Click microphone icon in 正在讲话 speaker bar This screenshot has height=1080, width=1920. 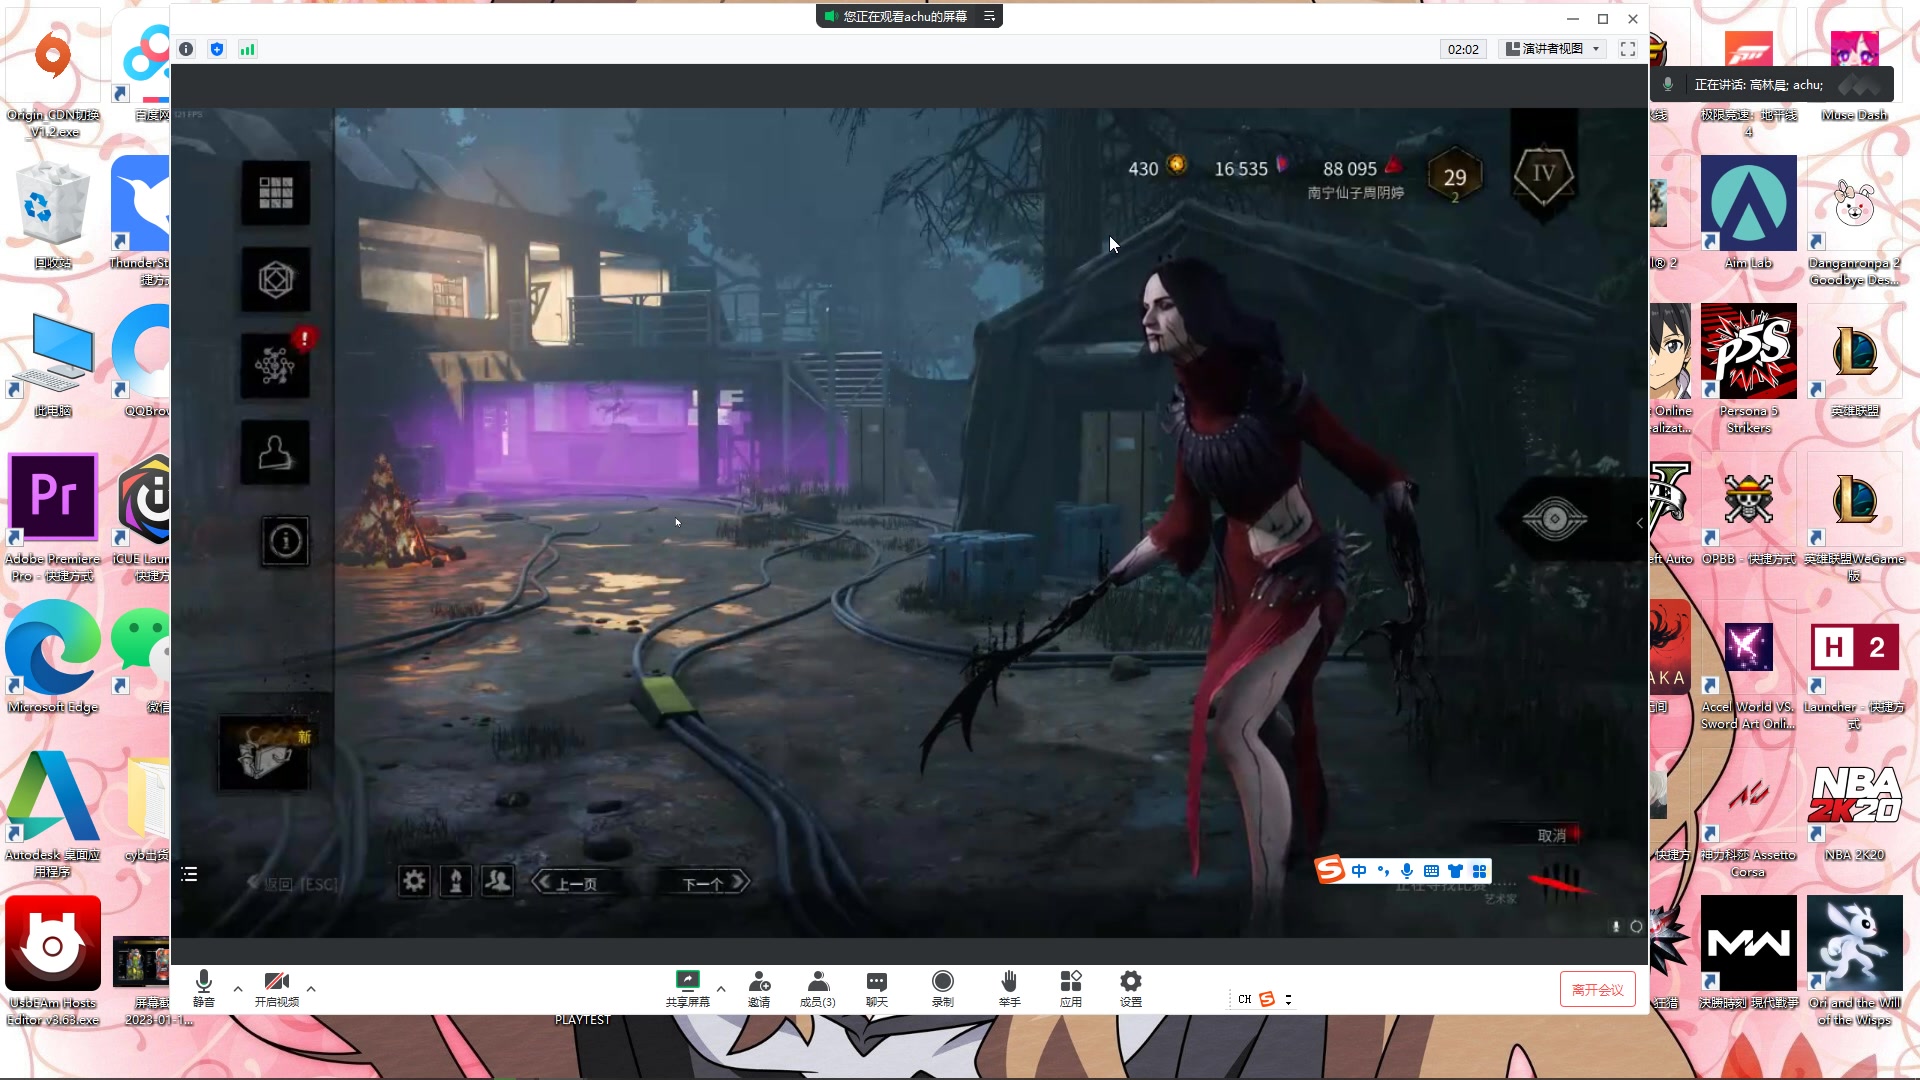1668,84
